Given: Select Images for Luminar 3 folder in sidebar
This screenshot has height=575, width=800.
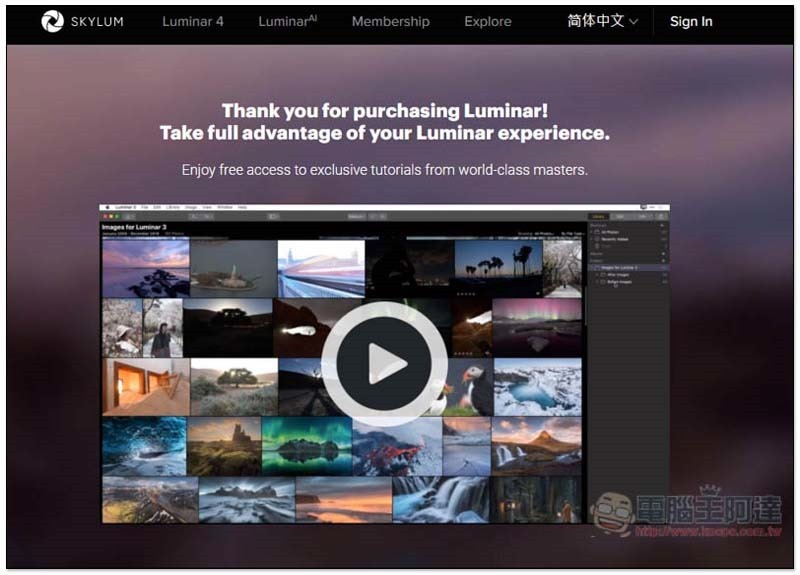Looking at the screenshot, I should coord(622,268).
